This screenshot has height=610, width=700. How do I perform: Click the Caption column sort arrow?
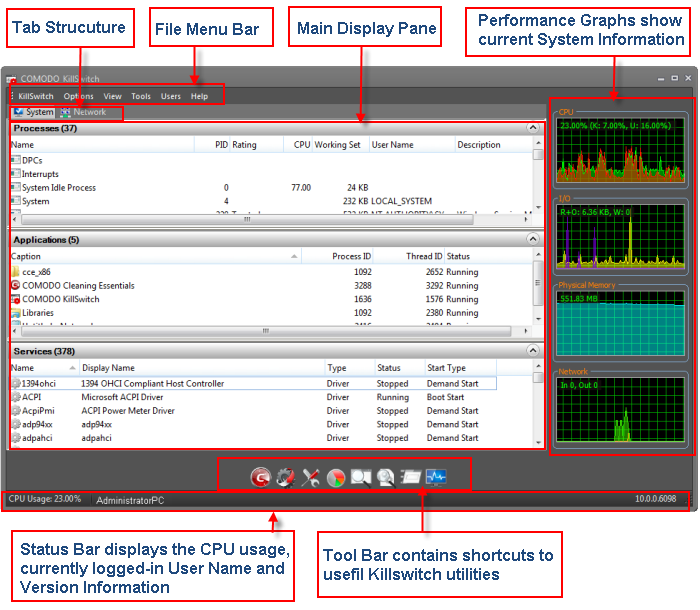[x=294, y=256]
